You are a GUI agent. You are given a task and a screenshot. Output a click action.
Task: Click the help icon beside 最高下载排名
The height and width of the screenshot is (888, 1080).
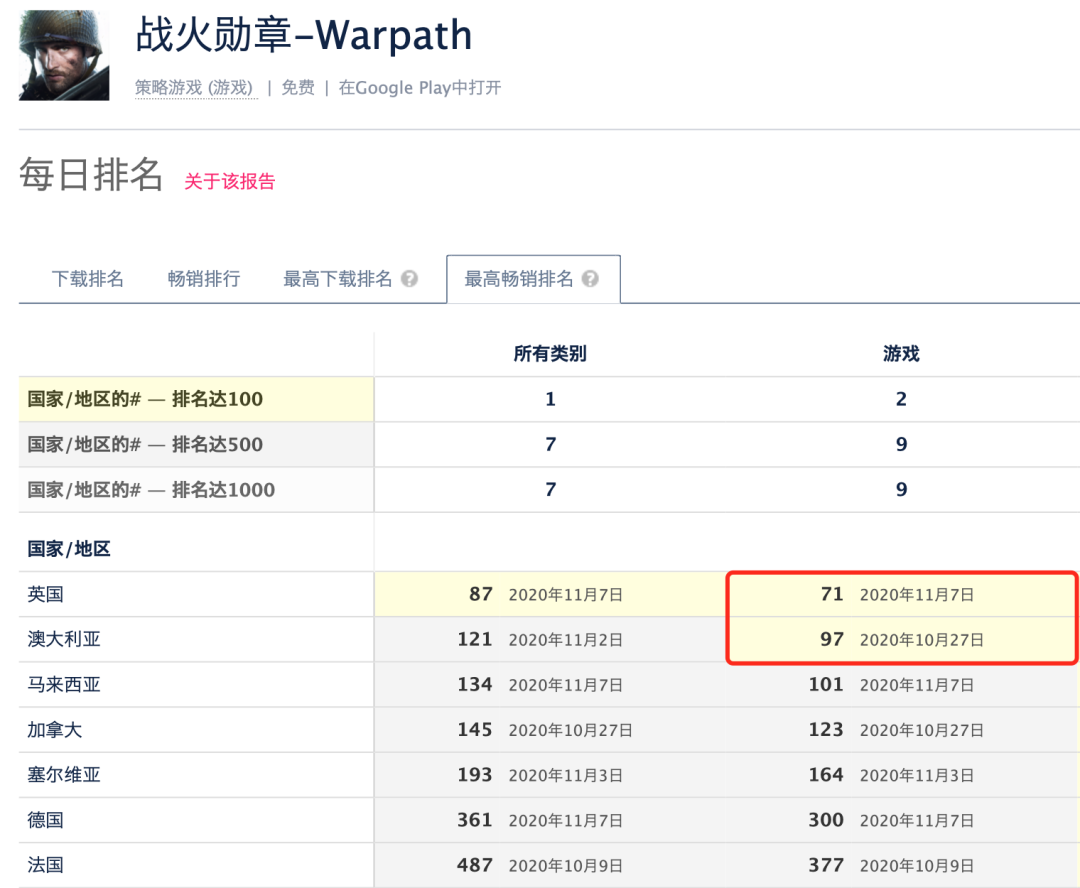pos(410,279)
